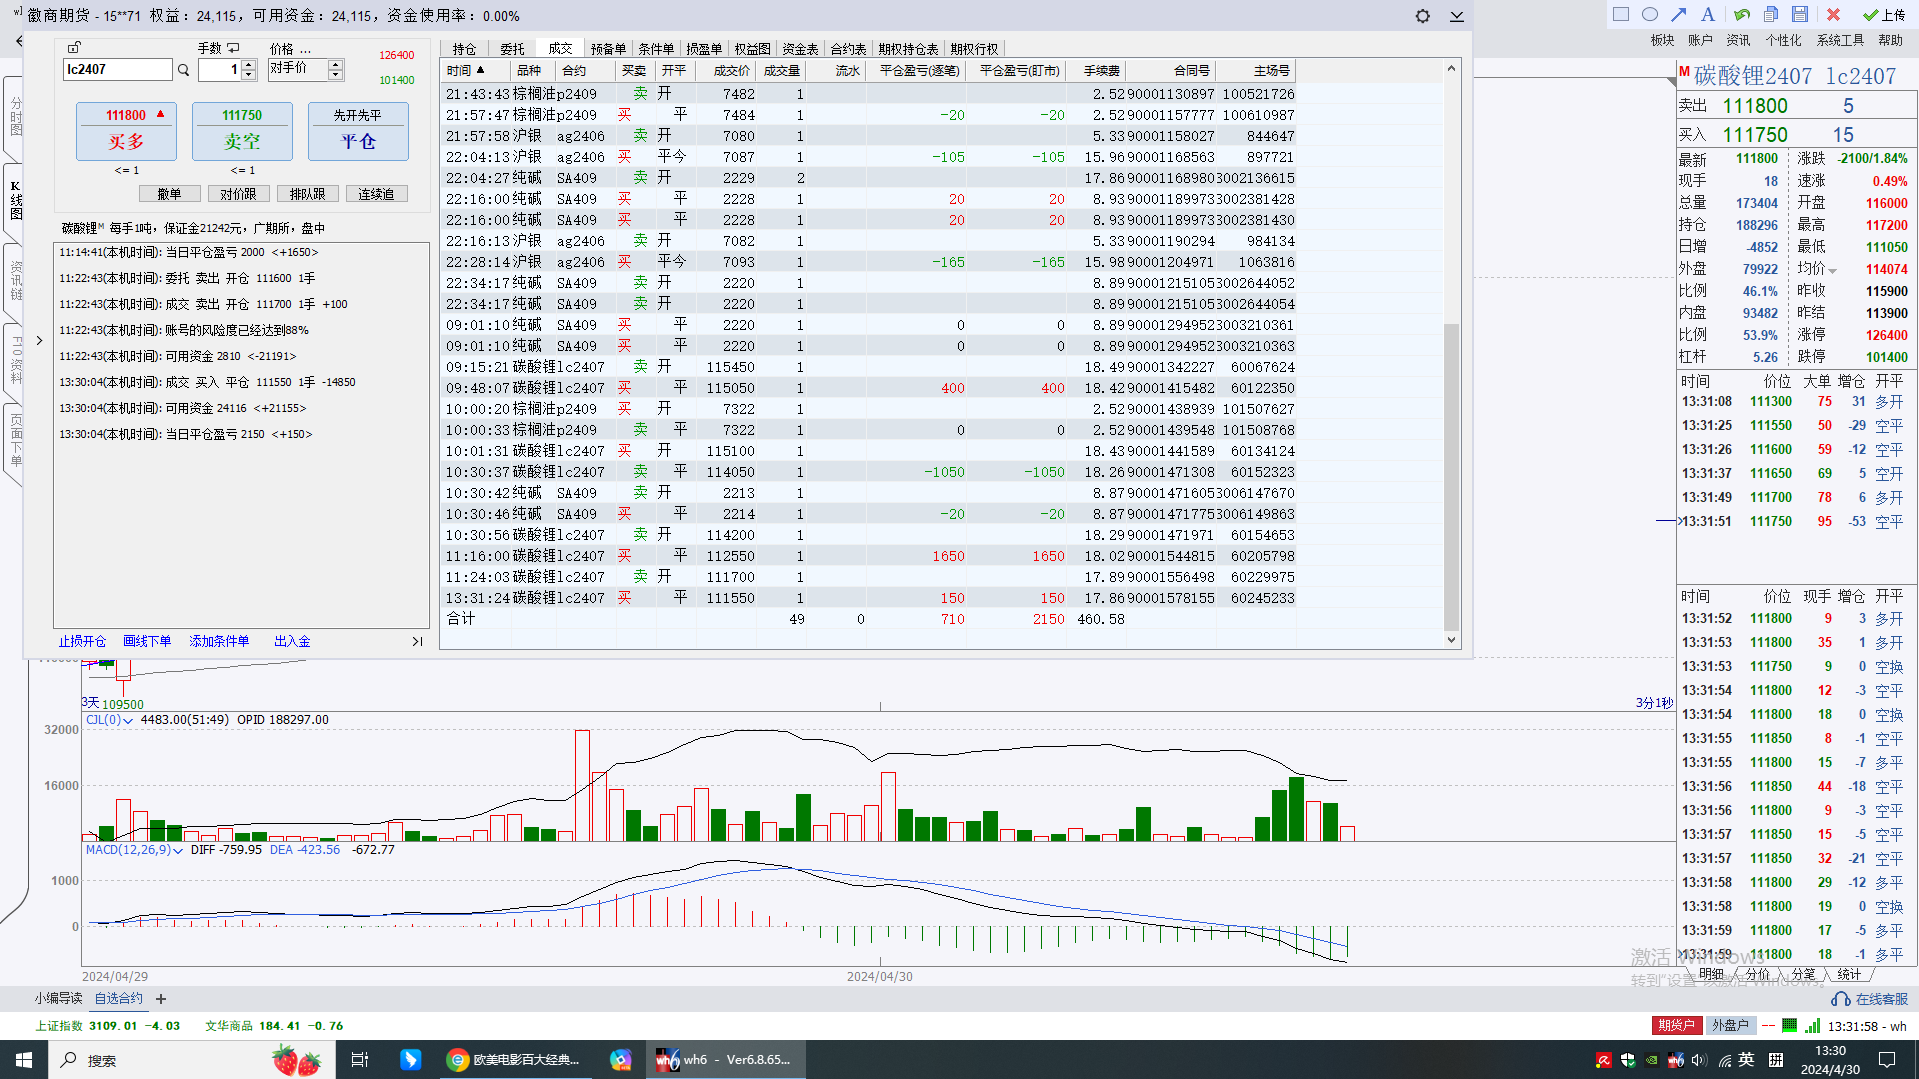Switch to the 权益图 tab
The height and width of the screenshot is (1079, 1919).
click(752, 49)
